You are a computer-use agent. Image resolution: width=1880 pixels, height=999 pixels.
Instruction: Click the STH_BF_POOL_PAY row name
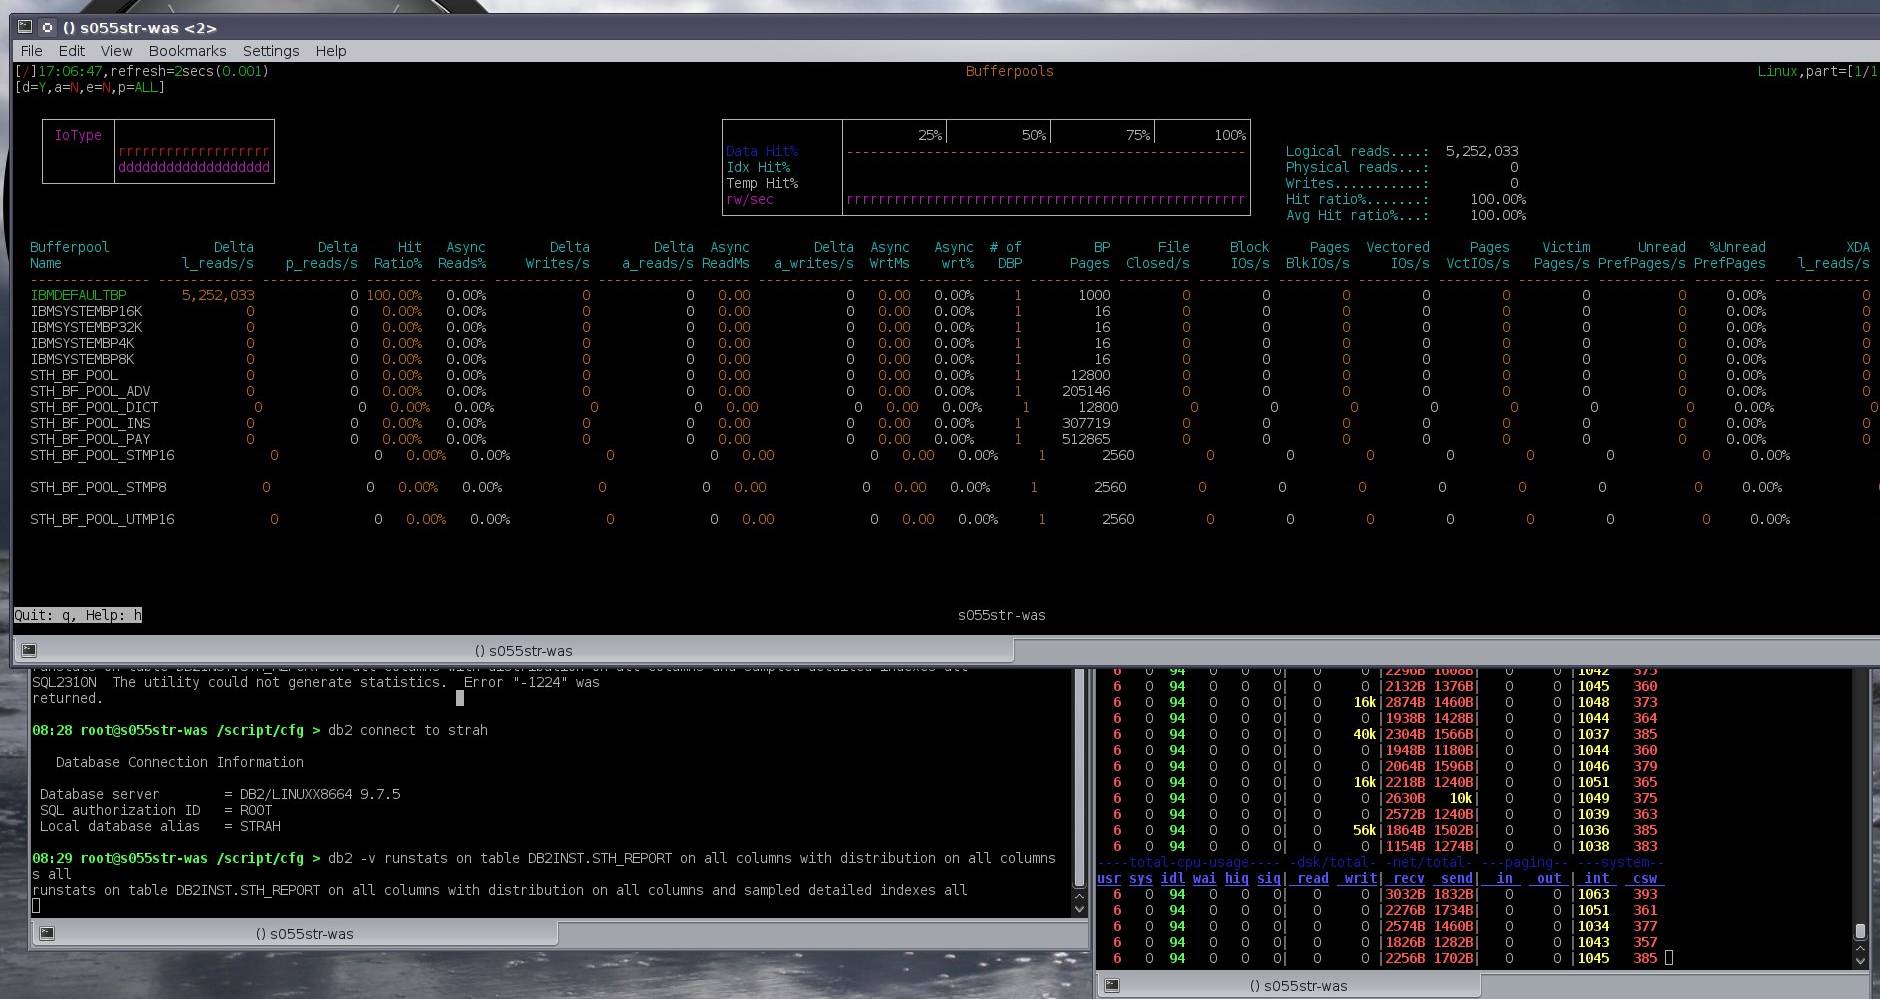pos(90,439)
